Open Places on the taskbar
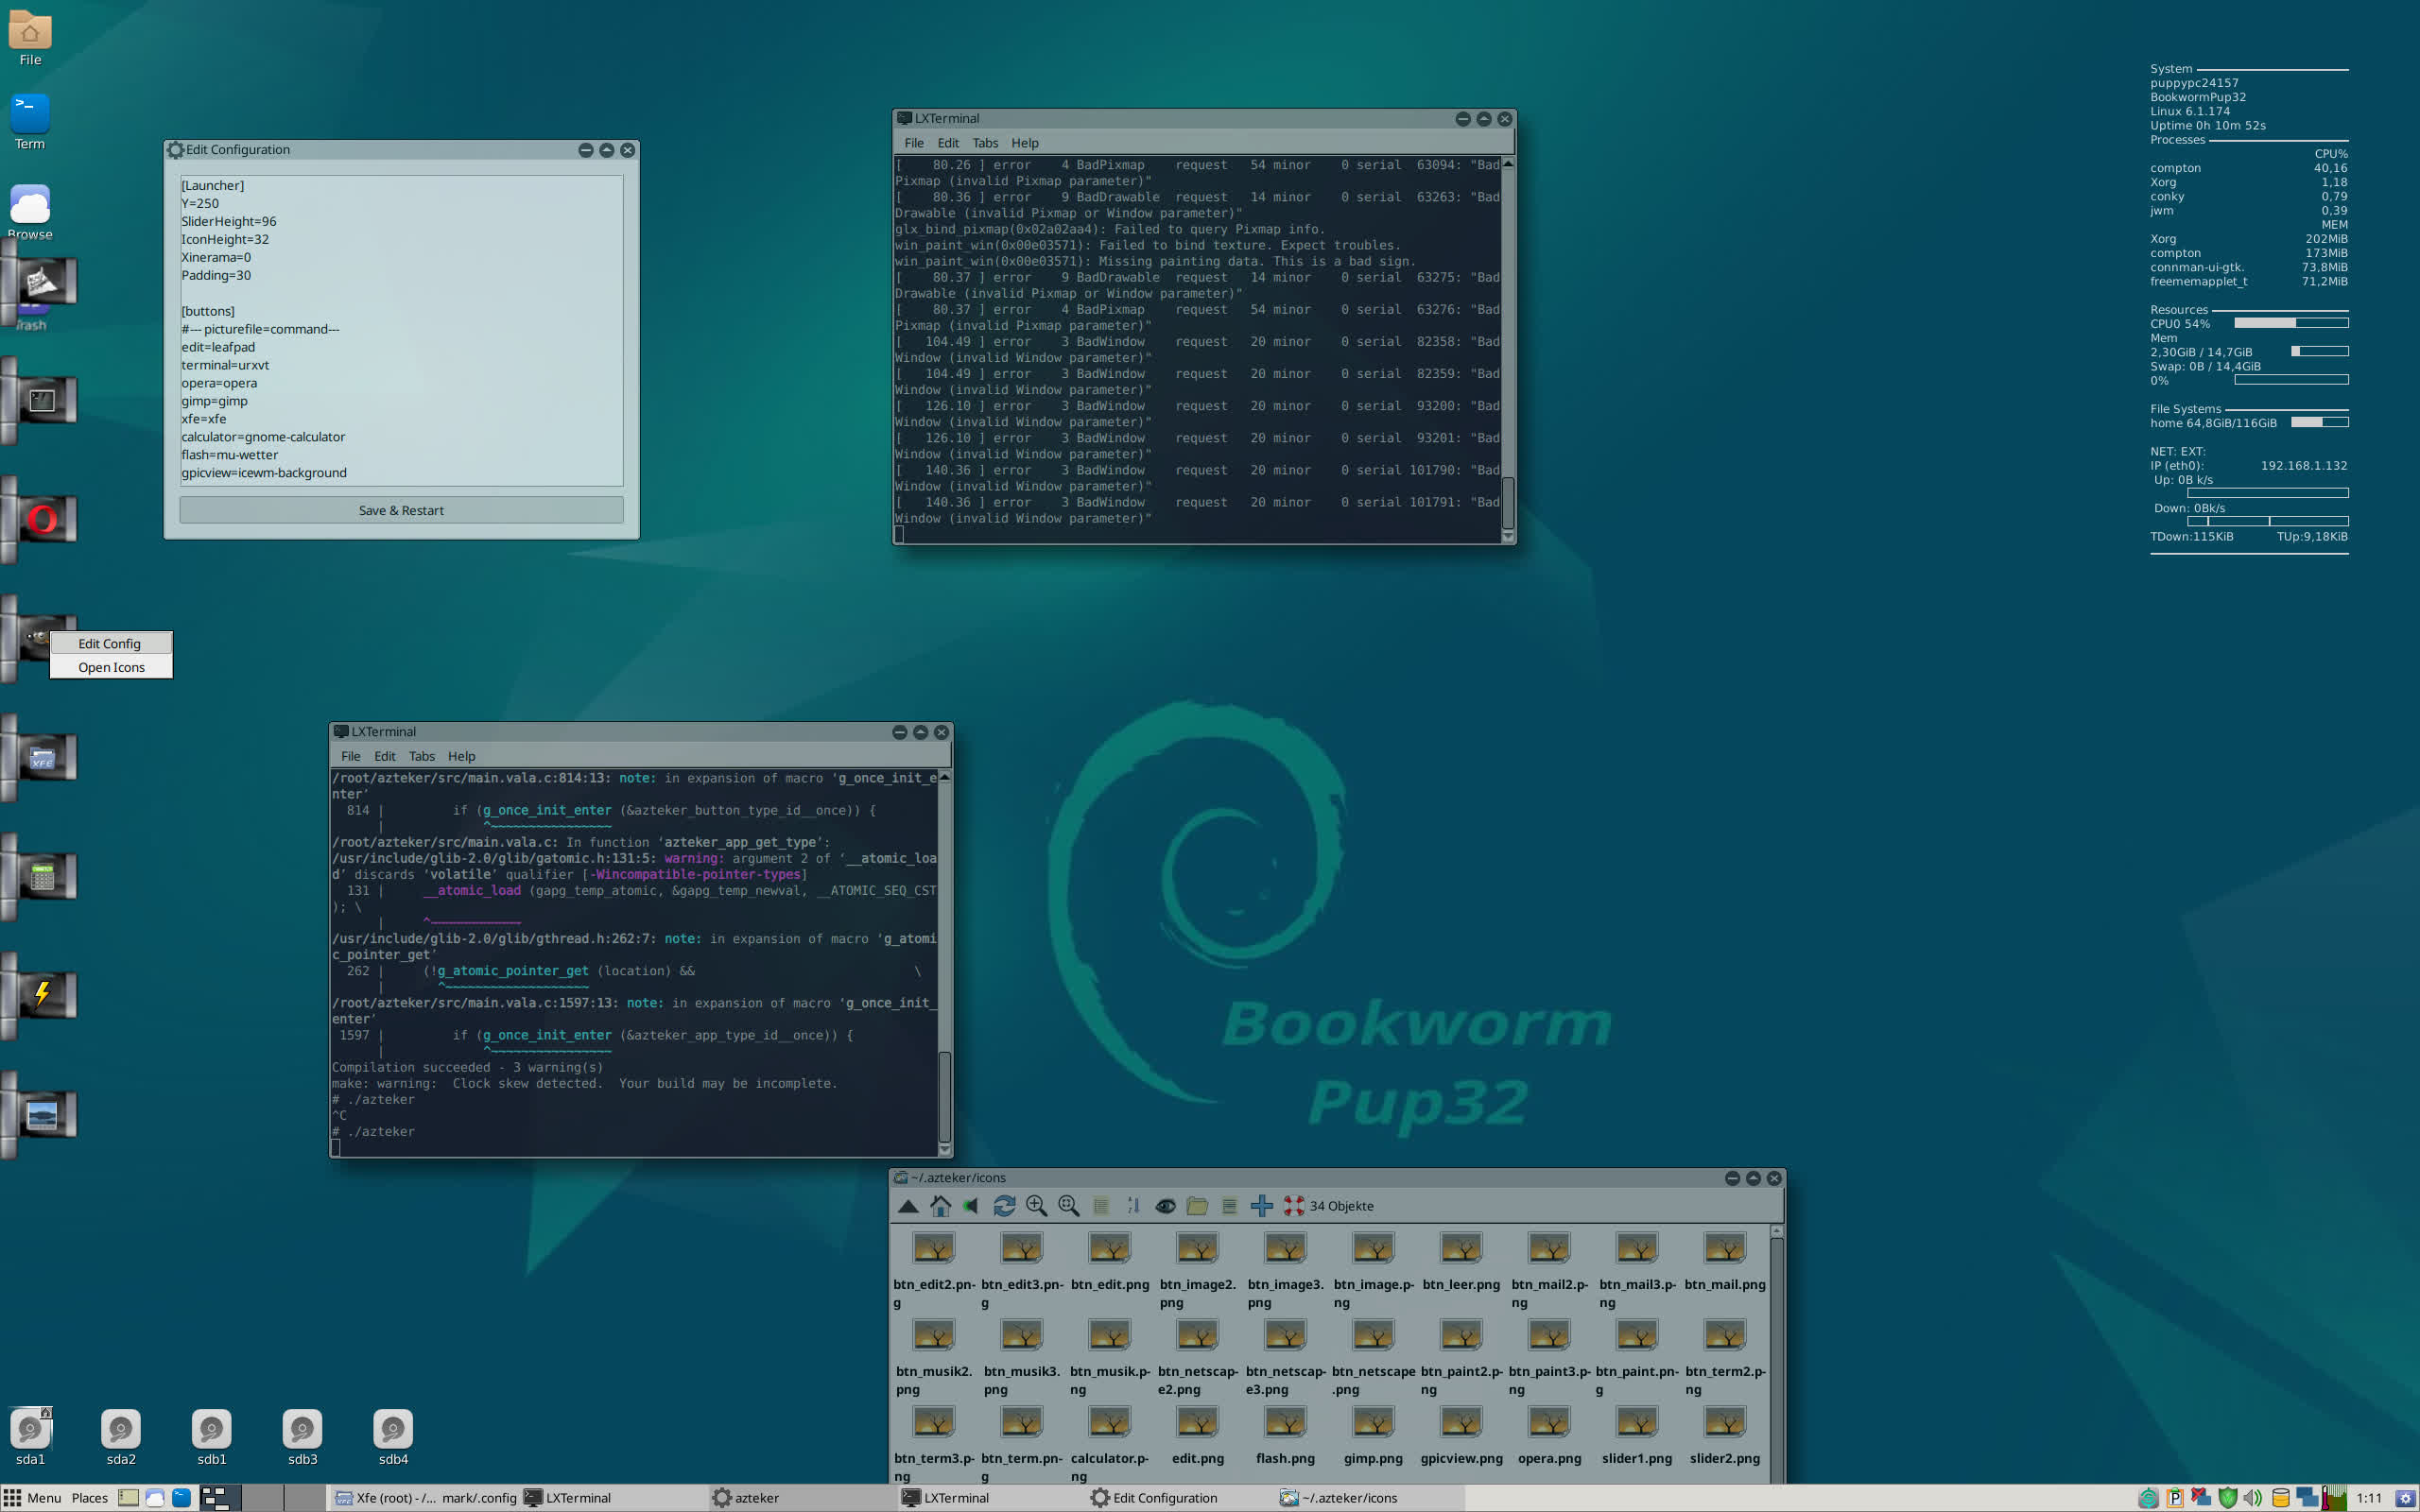Image resolution: width=2420 pixels, height=1512 pixels. 89,1498
